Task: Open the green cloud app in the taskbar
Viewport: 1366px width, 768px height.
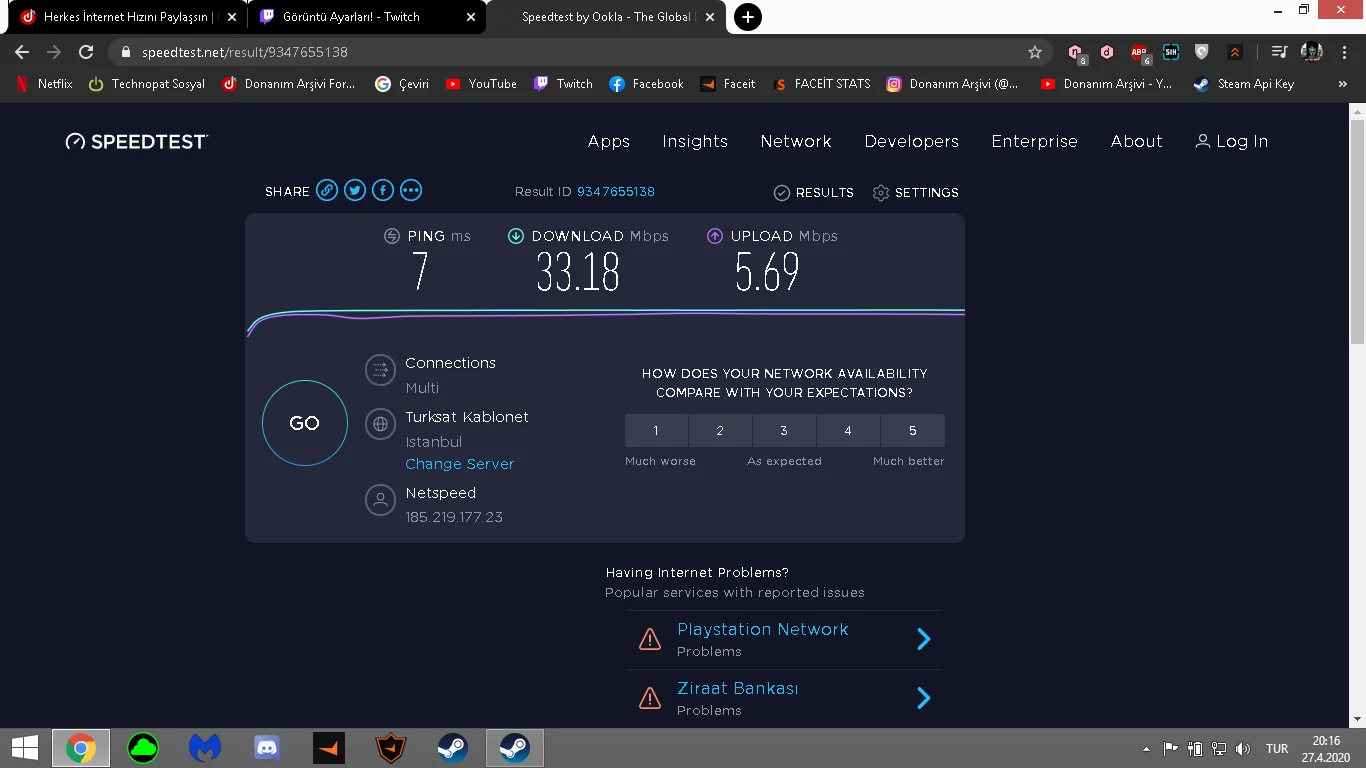Action: pos(143,748)
